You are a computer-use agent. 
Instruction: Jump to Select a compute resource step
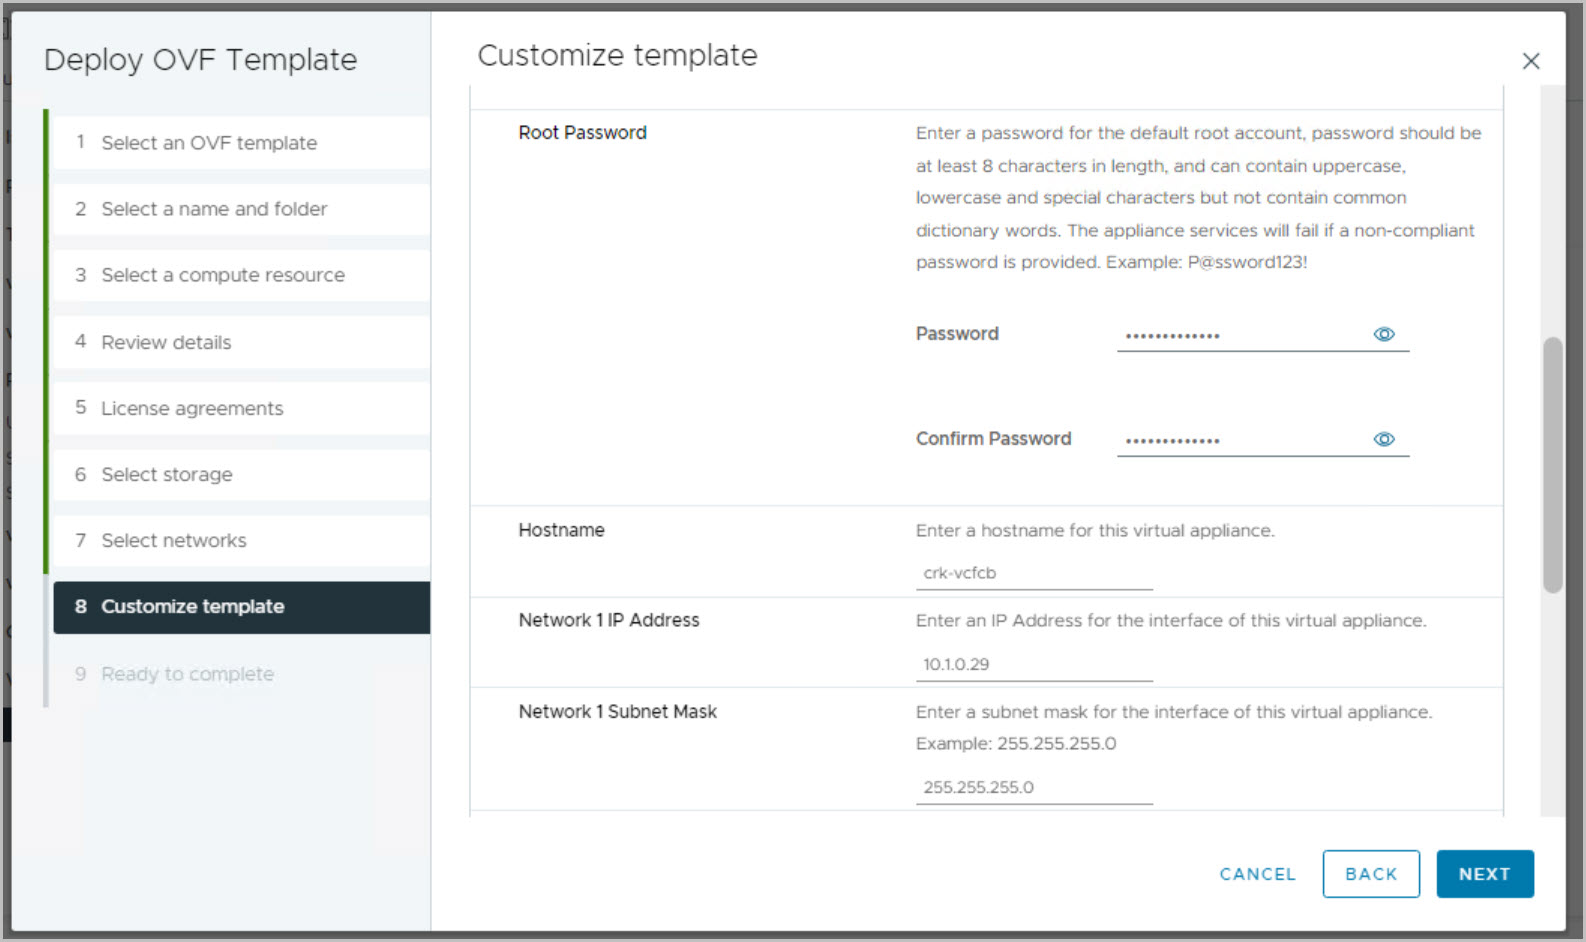[x=223, y=275]
